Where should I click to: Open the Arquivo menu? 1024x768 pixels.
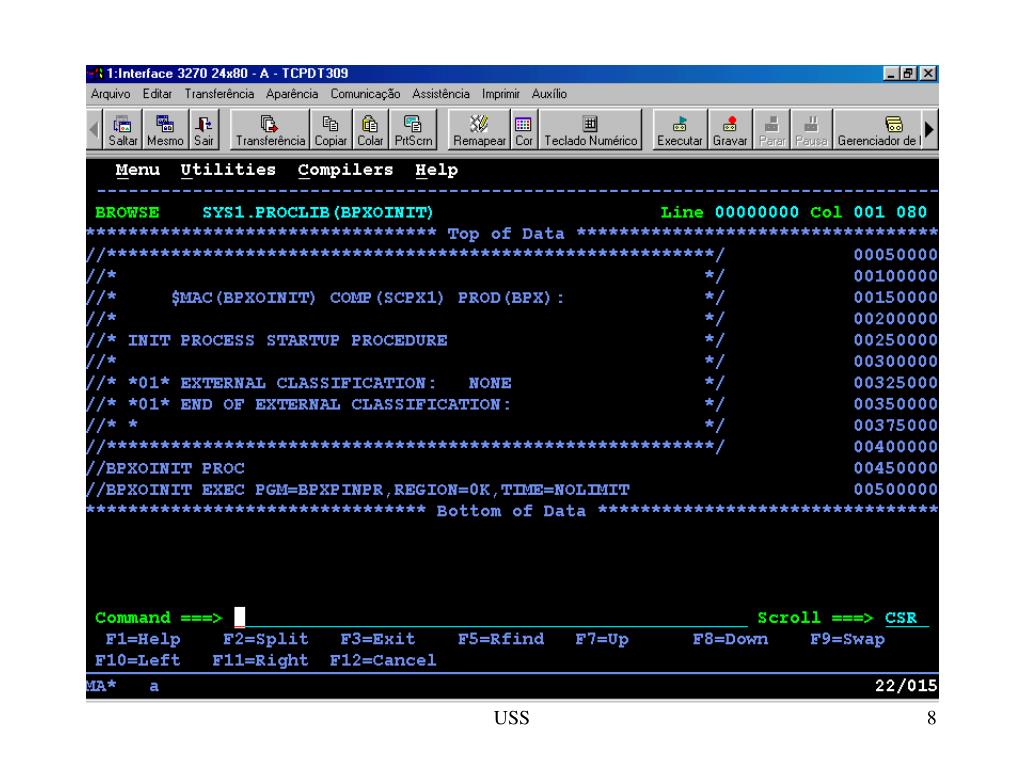(110, 94)
